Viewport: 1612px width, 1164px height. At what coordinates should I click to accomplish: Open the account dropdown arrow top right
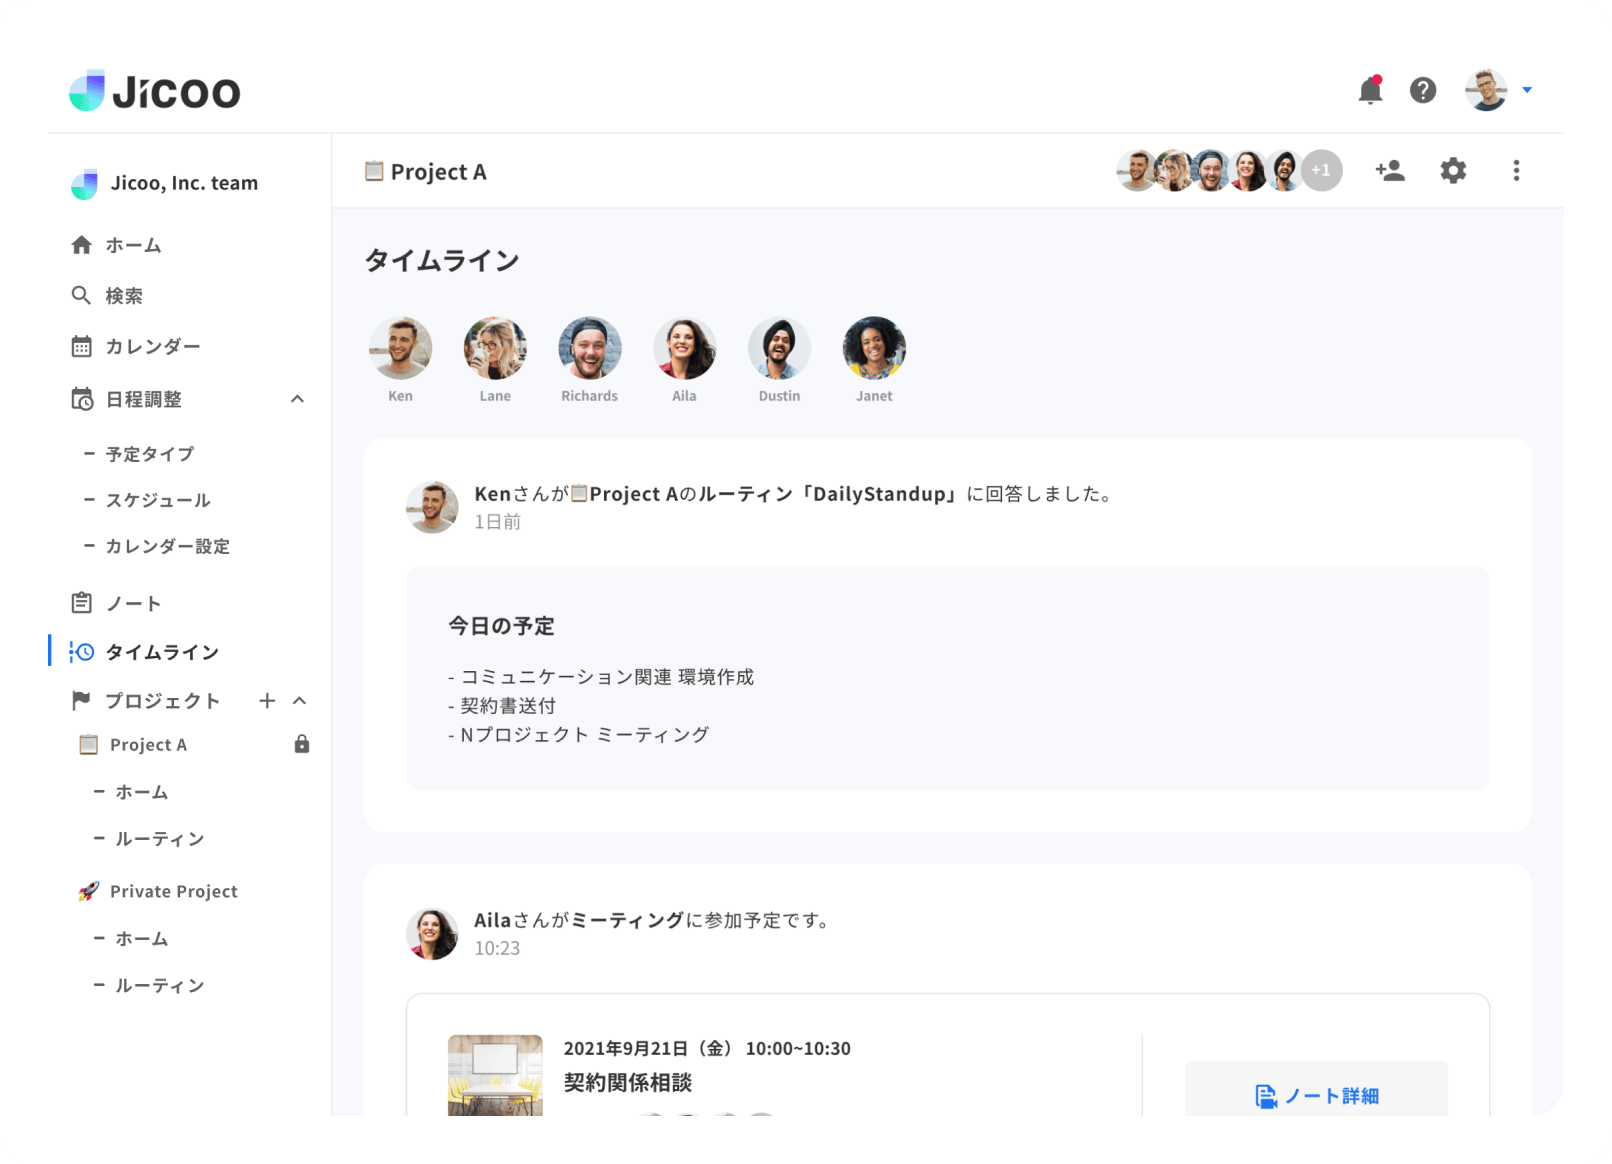[1527, 90]
